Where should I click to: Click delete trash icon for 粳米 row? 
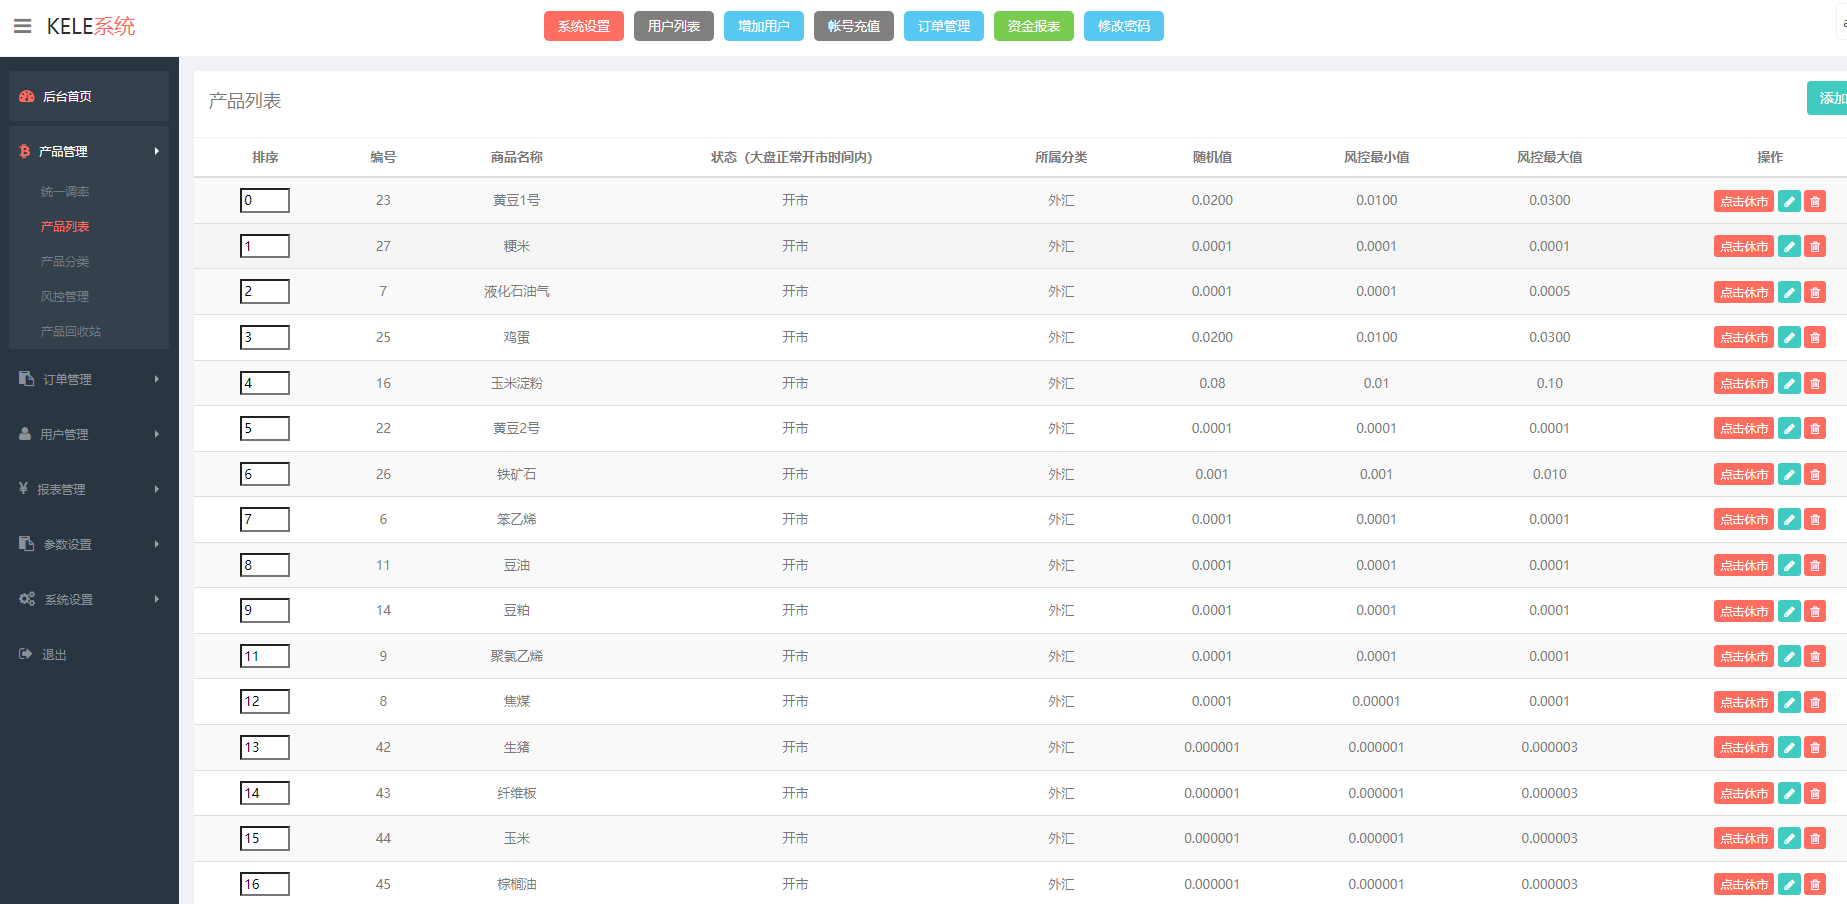pos(1815,246)
